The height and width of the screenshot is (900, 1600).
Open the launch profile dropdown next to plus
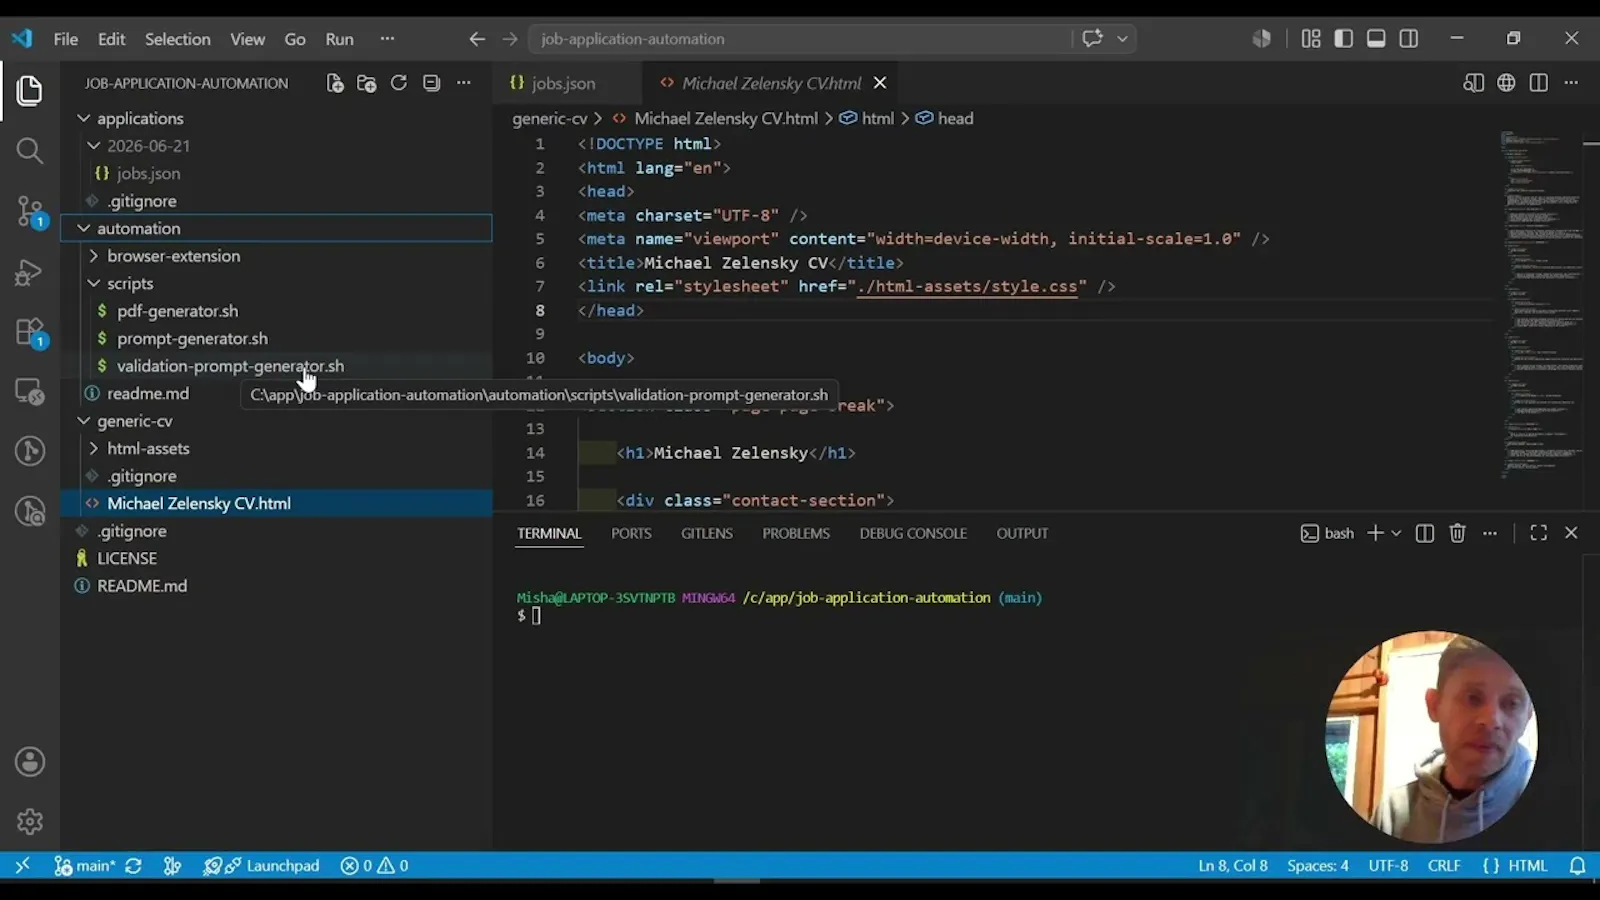coord(1397,533)
